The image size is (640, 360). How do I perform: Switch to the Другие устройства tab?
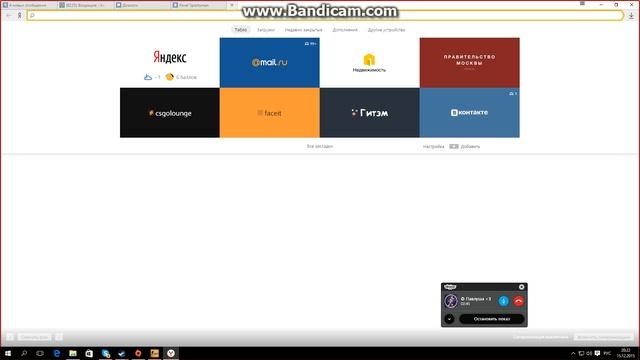pyautogui.click(x=386, y=30)
